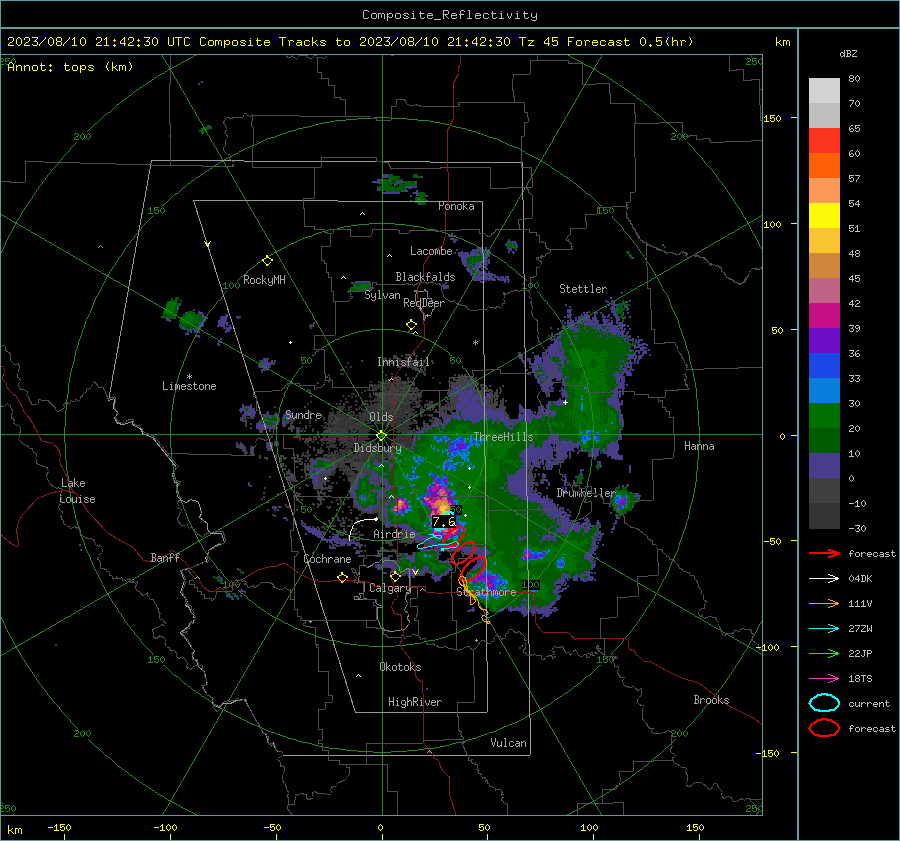Pick the magenta 42-39 dBZ swatch

[824, 316]
